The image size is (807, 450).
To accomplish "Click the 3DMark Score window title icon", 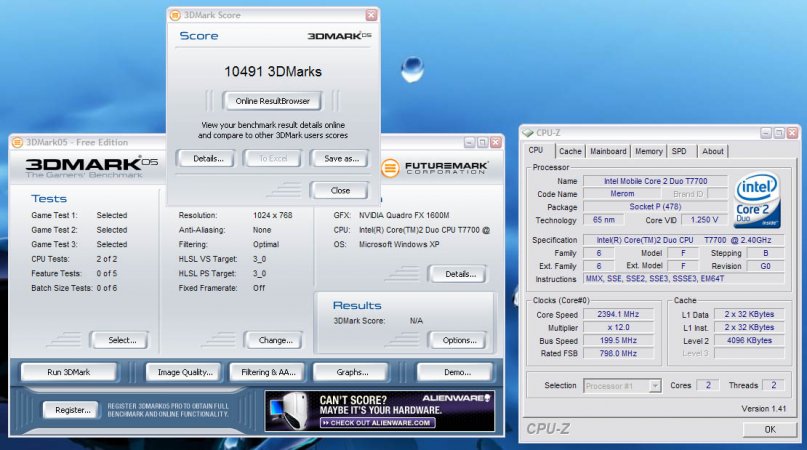I will 176,15.
